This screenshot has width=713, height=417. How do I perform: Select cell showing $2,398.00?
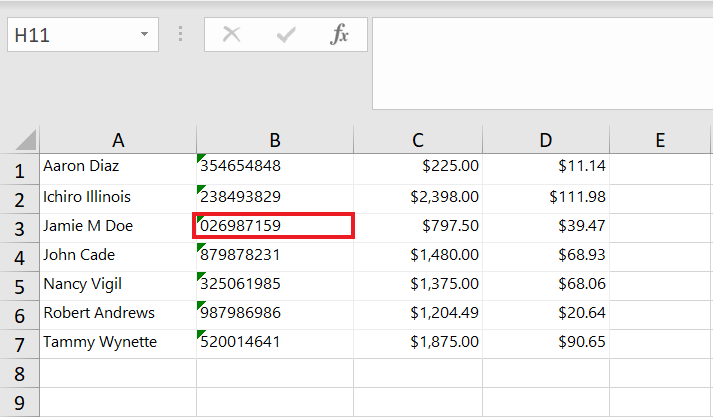click(418, 197)
